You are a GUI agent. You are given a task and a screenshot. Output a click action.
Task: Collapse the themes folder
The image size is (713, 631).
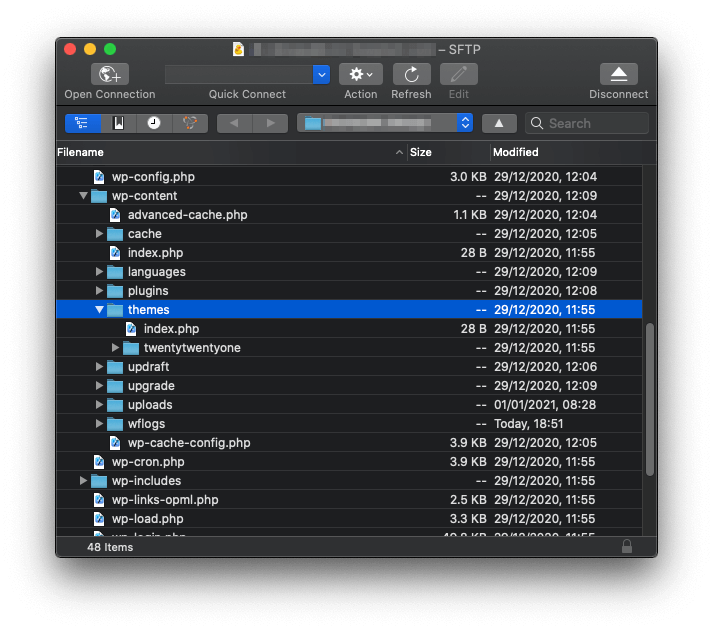(x=99, y=310)
